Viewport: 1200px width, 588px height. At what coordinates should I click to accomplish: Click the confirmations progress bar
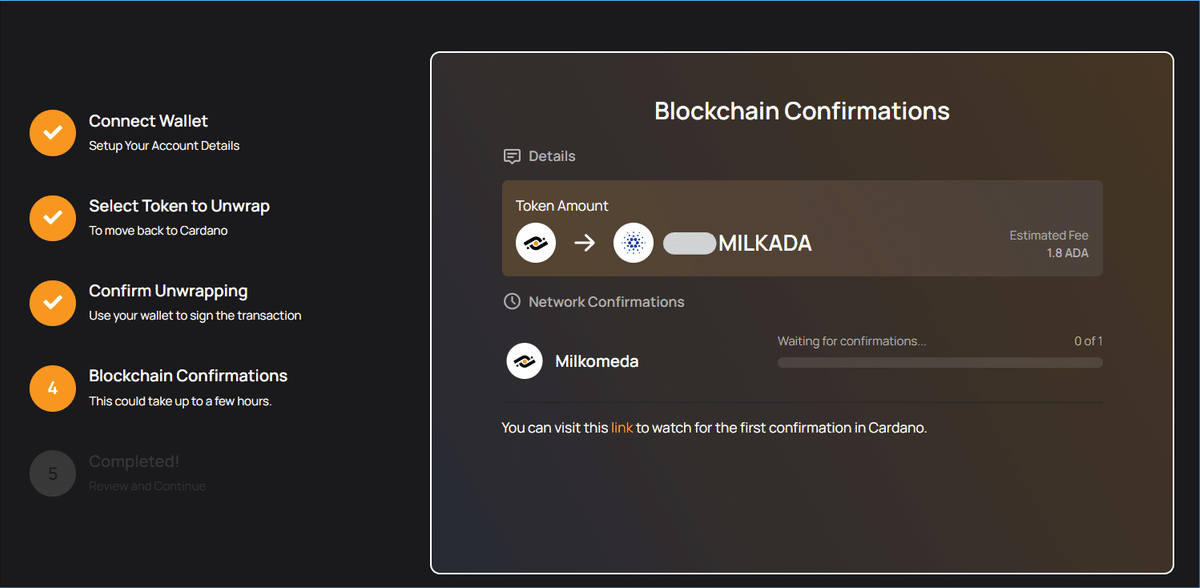tap(940, 362)
